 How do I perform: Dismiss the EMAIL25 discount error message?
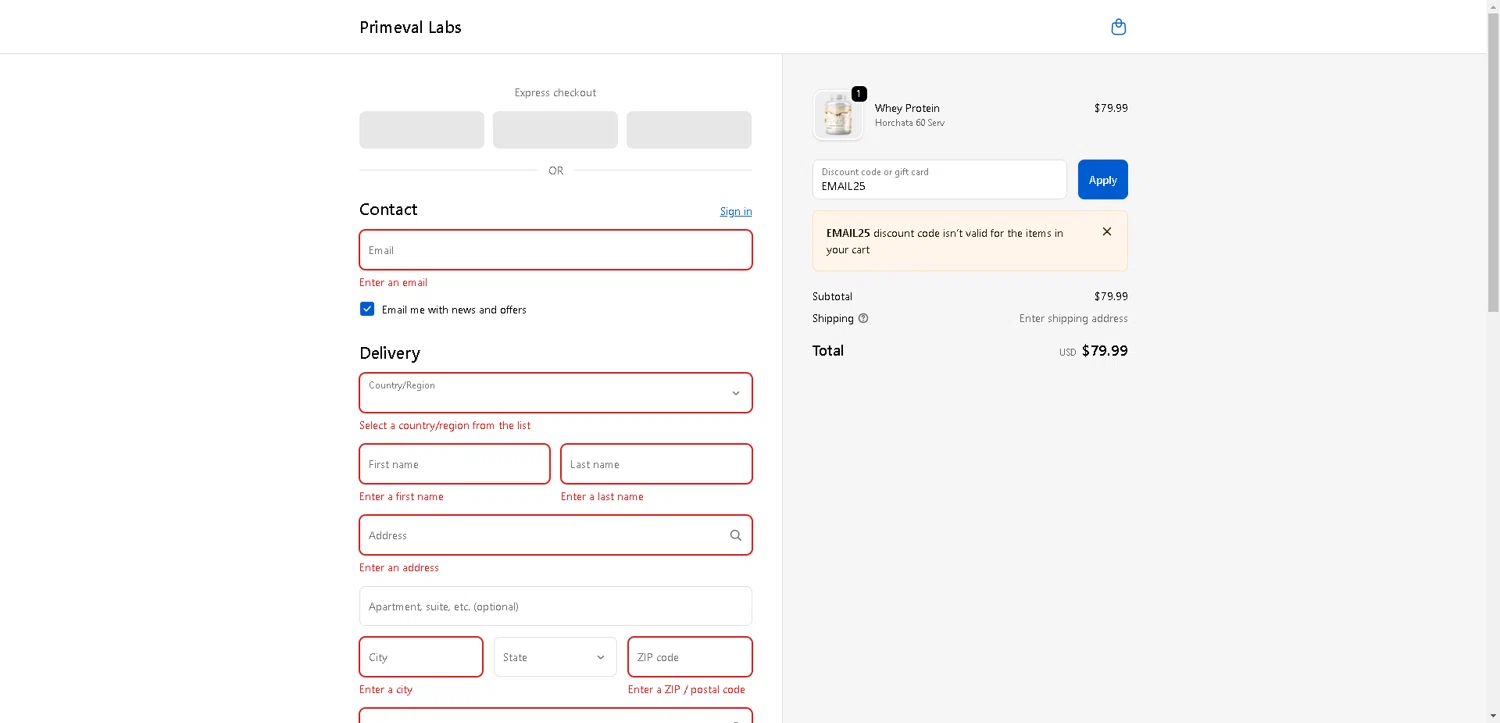(x=1107, y=232)
